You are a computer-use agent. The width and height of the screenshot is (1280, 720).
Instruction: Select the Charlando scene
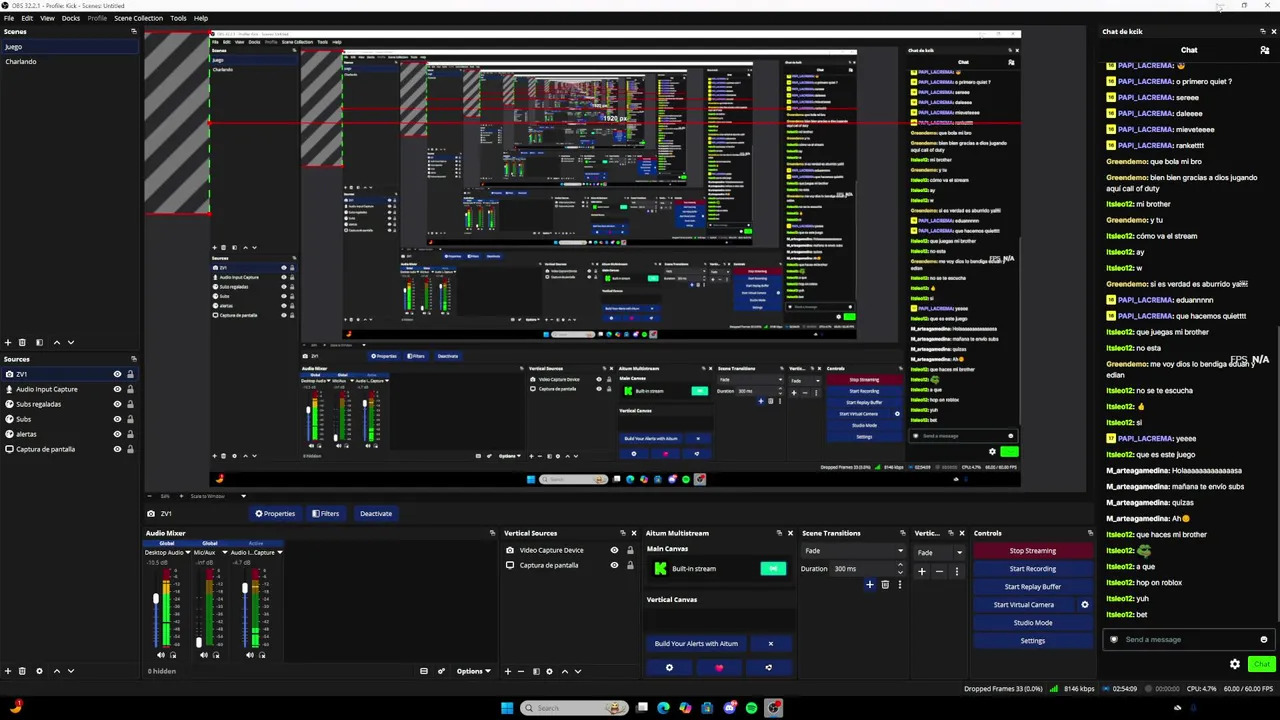[x=21, y=62]
